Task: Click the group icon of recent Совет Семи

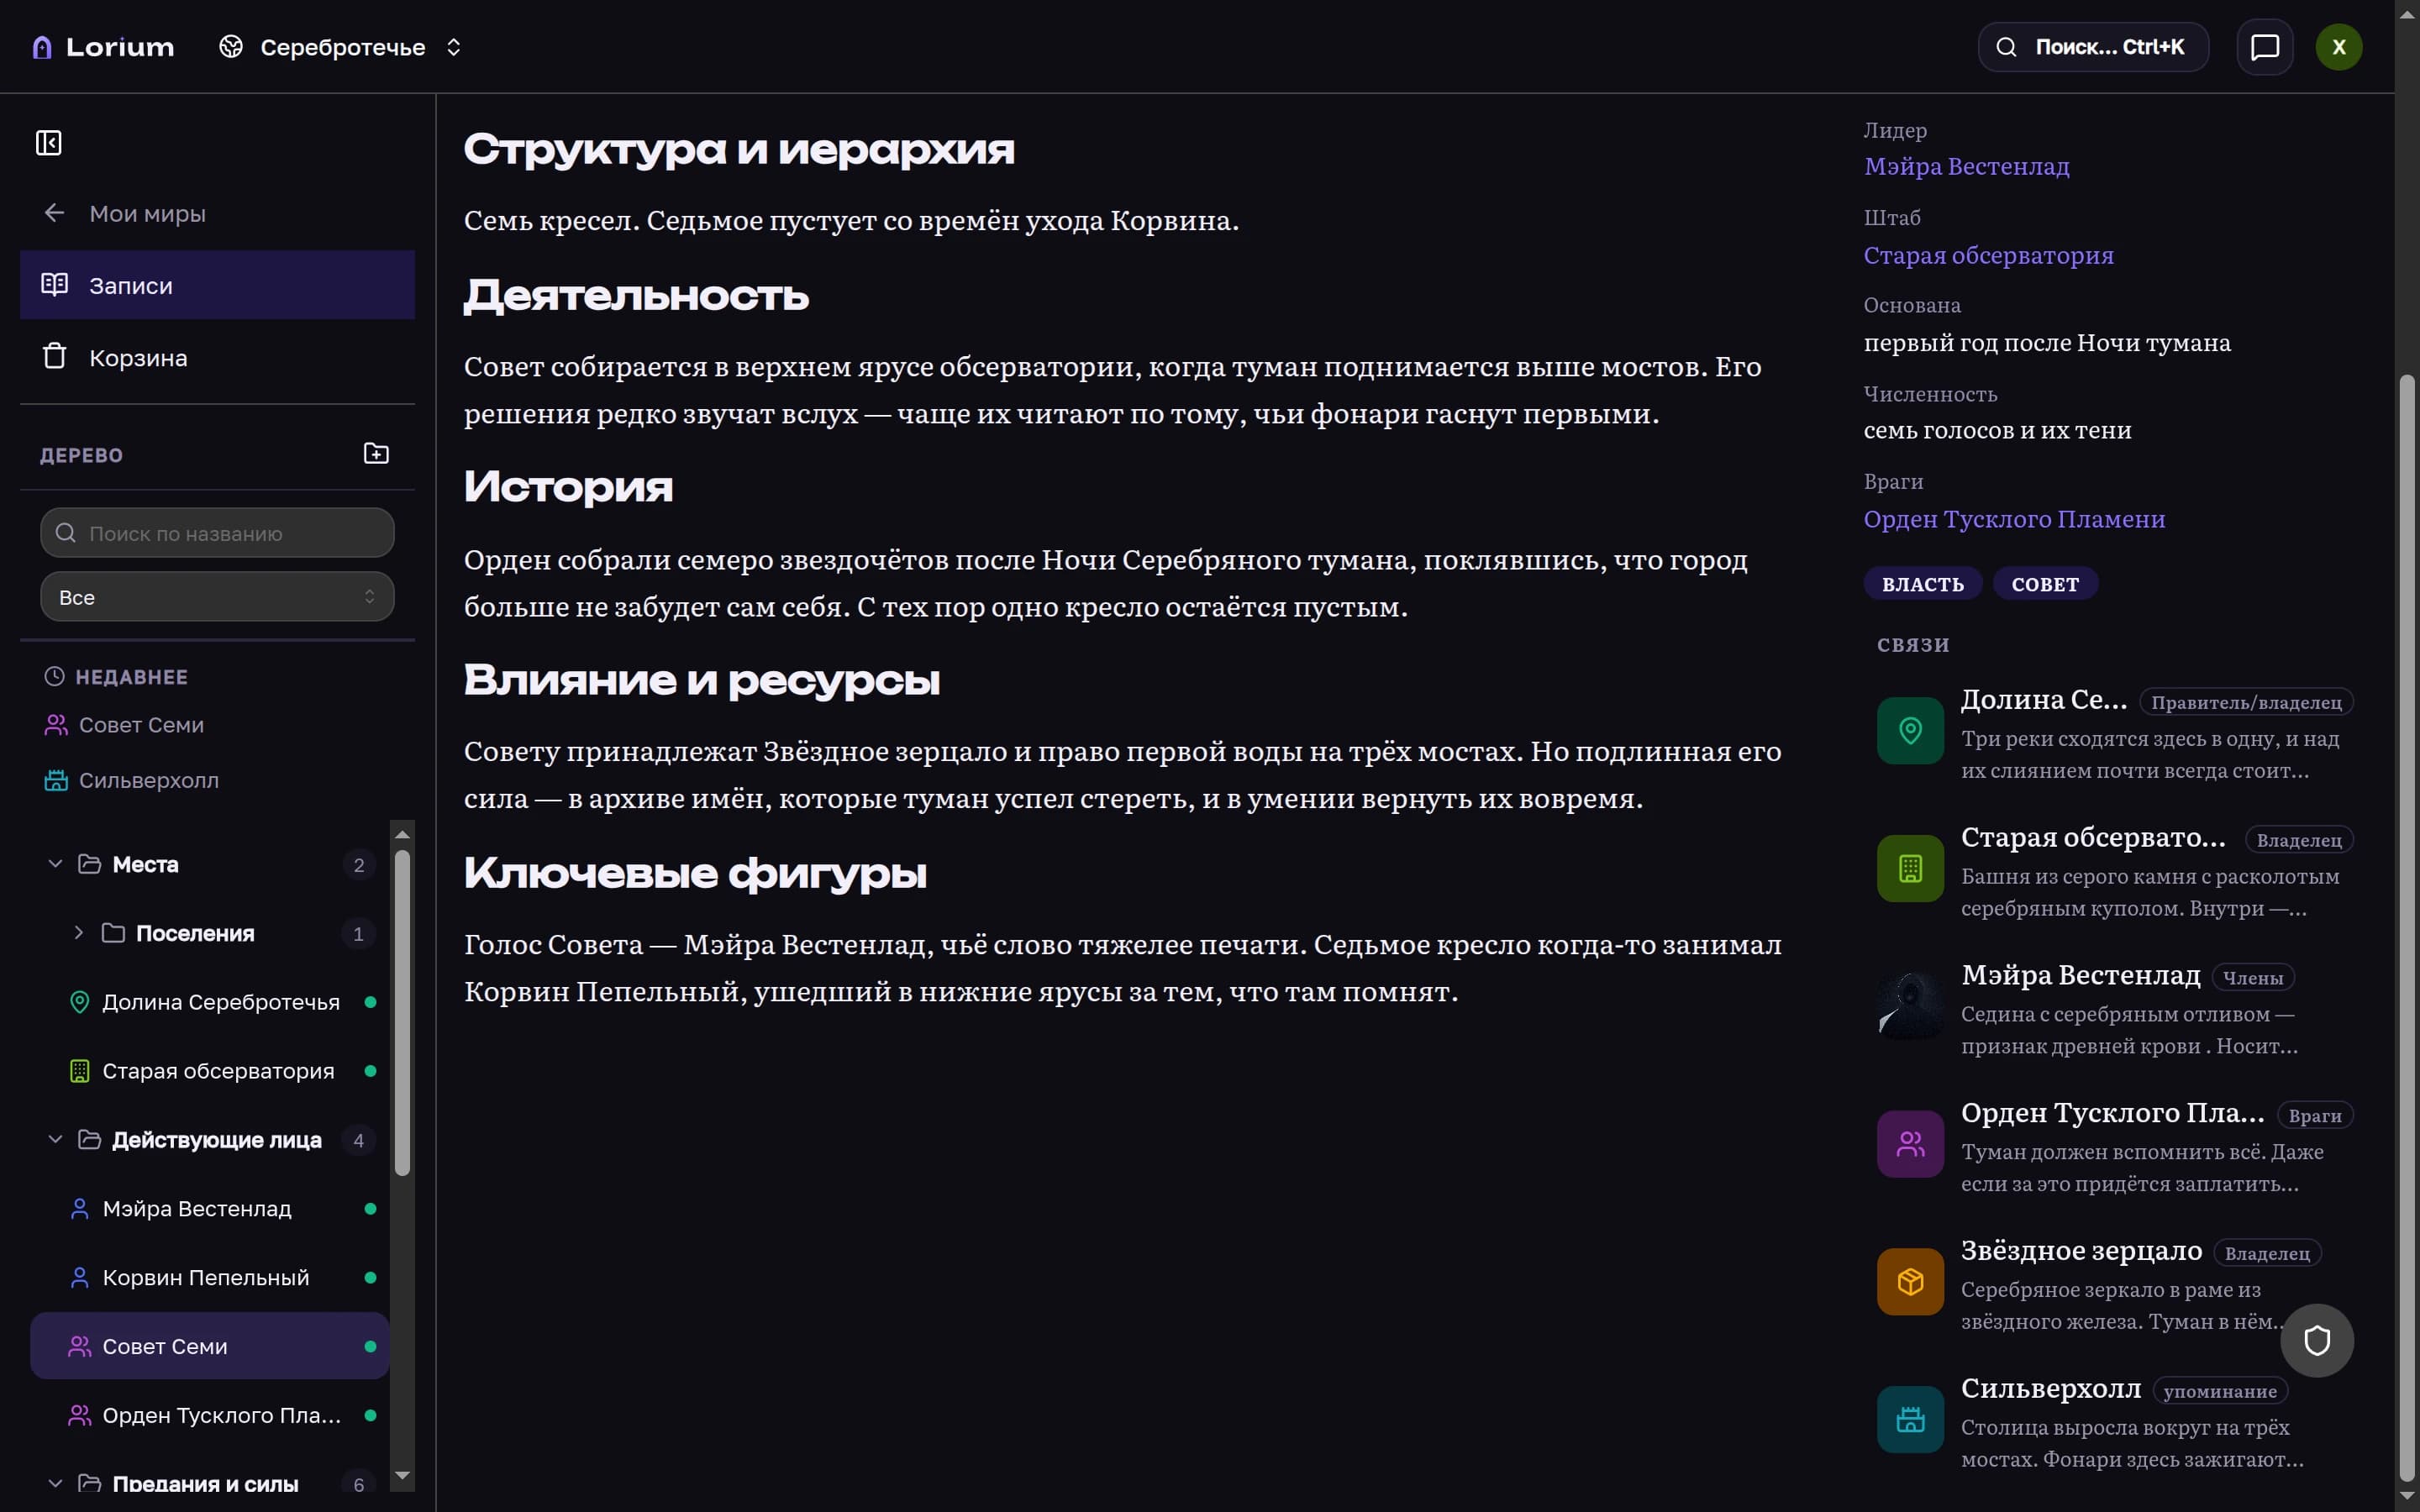Action: [x=56, y=725]
